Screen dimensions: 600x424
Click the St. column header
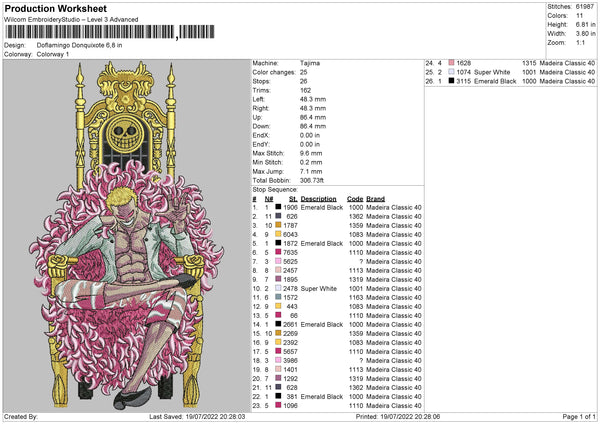point(293,199)
